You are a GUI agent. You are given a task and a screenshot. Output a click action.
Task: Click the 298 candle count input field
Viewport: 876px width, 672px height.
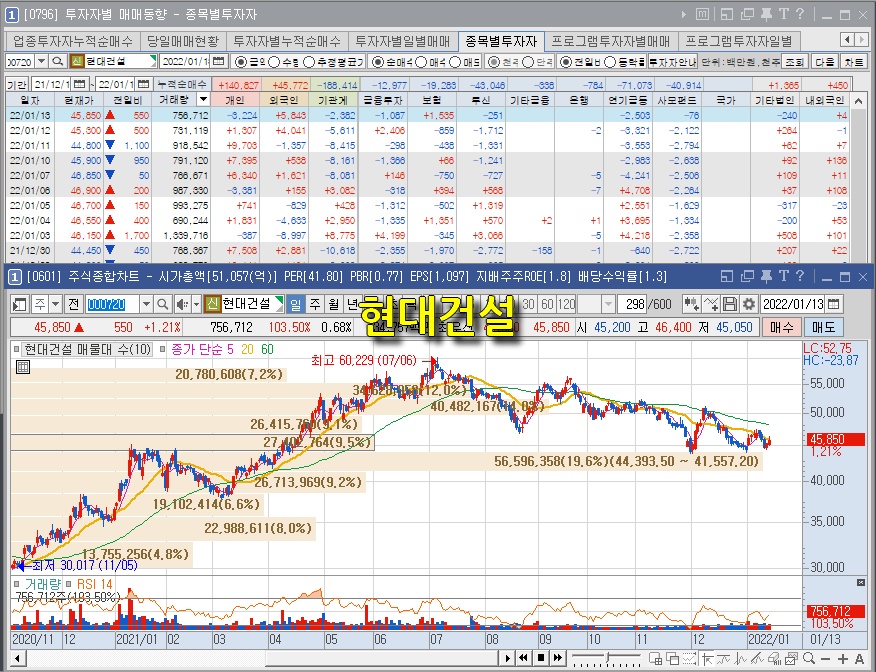633,304
